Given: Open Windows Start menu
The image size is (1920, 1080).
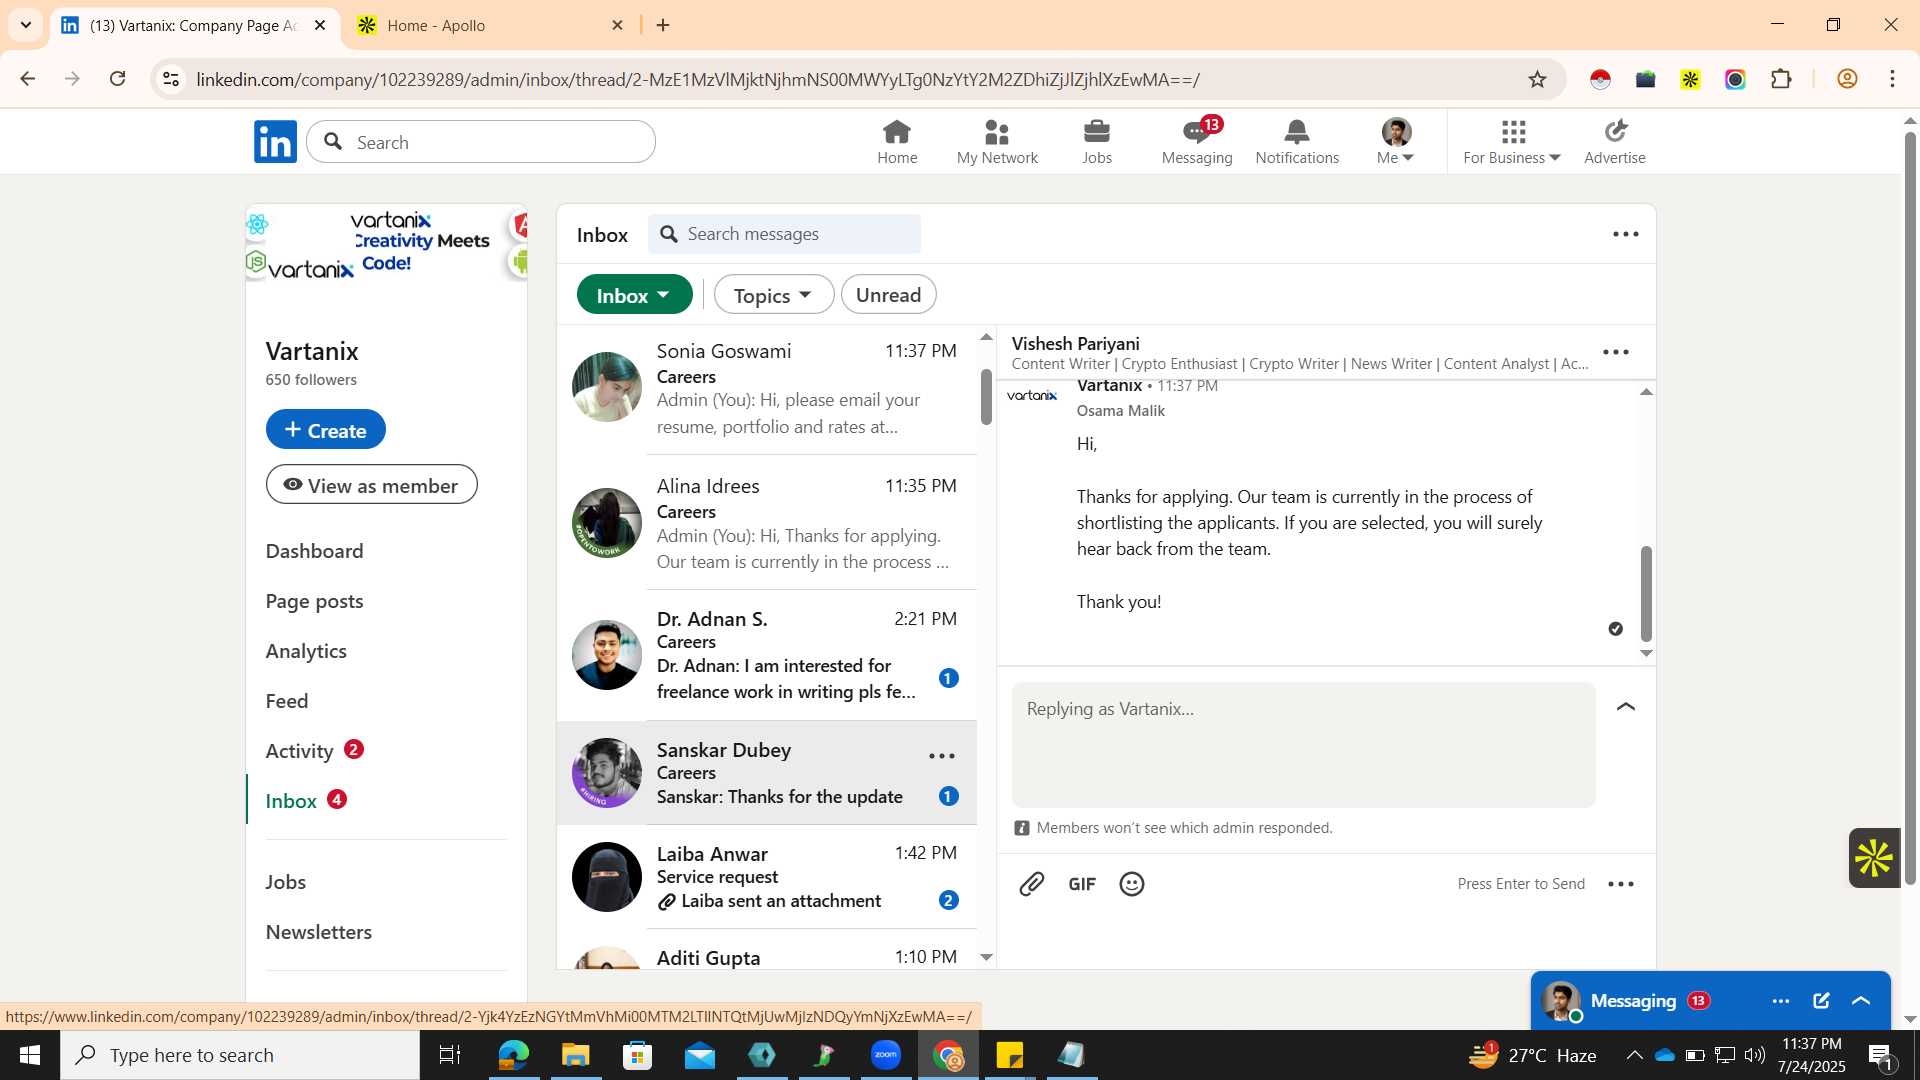Looking at the screenshot, I should point(30,1055).
